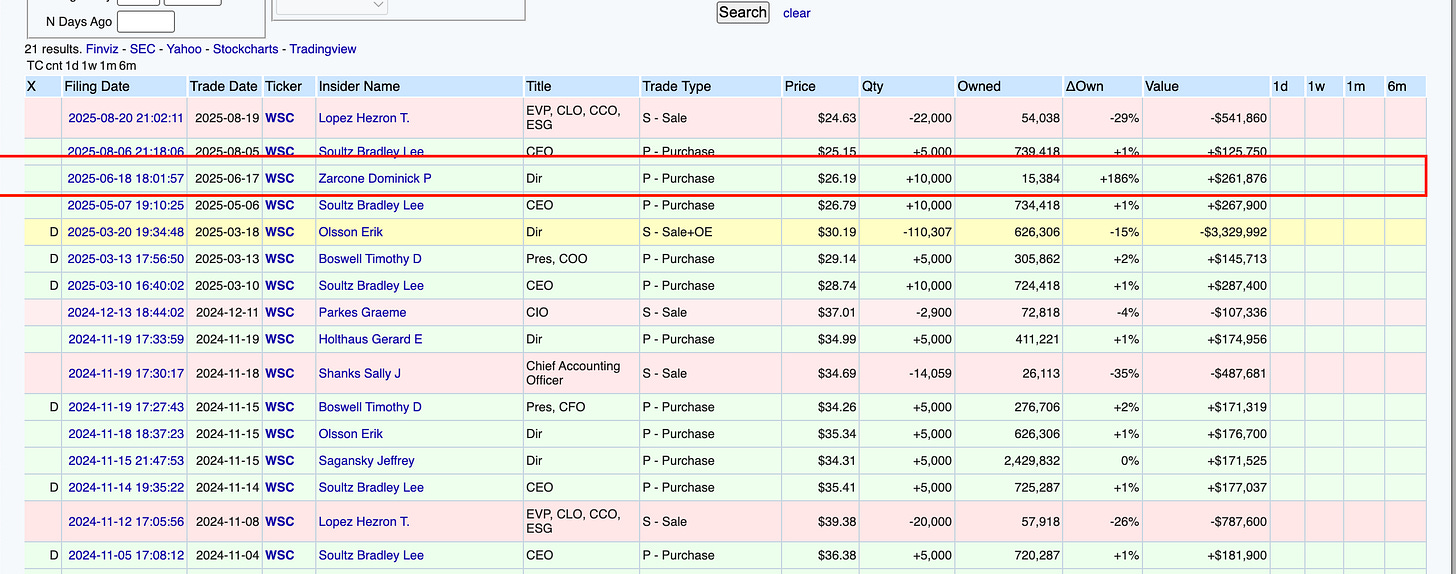
Task: Click the clear link next to Search
Action: pyautogui.click(x=797, y=13)
